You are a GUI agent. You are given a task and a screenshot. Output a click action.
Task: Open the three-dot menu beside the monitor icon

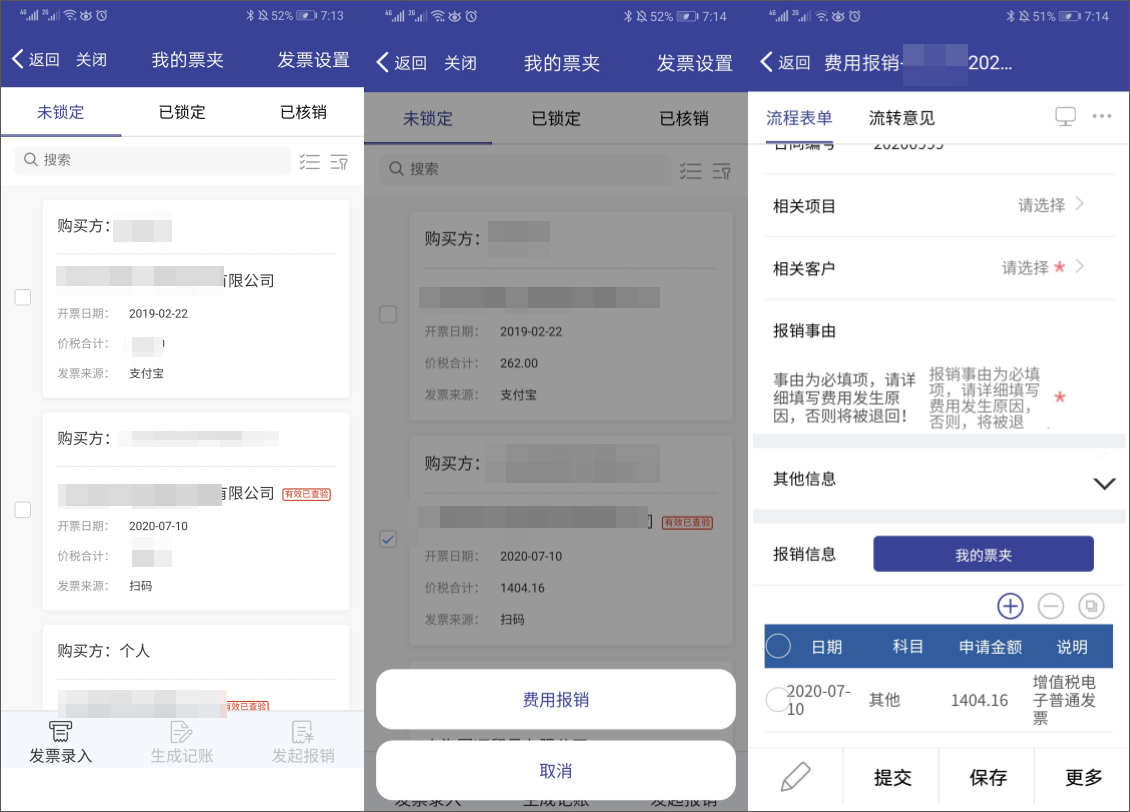[x=1102, y=117]
